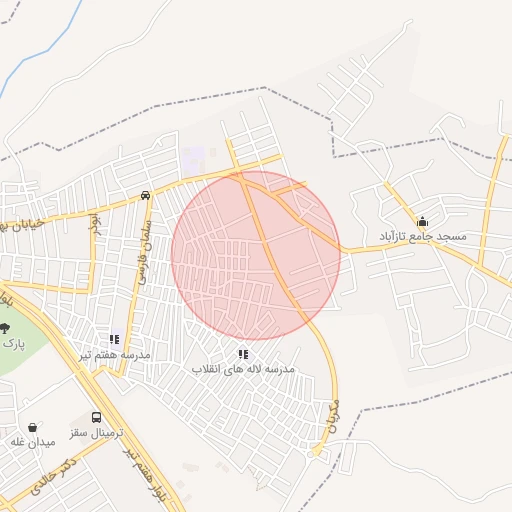Click the پارک label on the green area
This screenshot has height=512, width=512.
coord(14,344)
